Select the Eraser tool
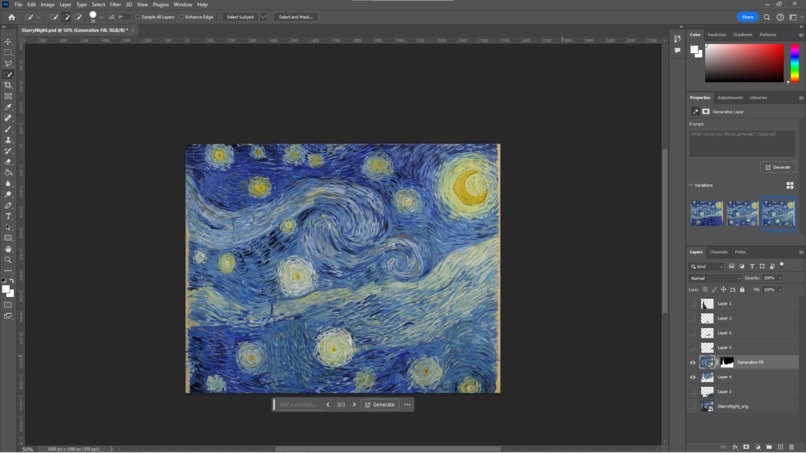Screen dimensions: 806x453 pos(8,161)
